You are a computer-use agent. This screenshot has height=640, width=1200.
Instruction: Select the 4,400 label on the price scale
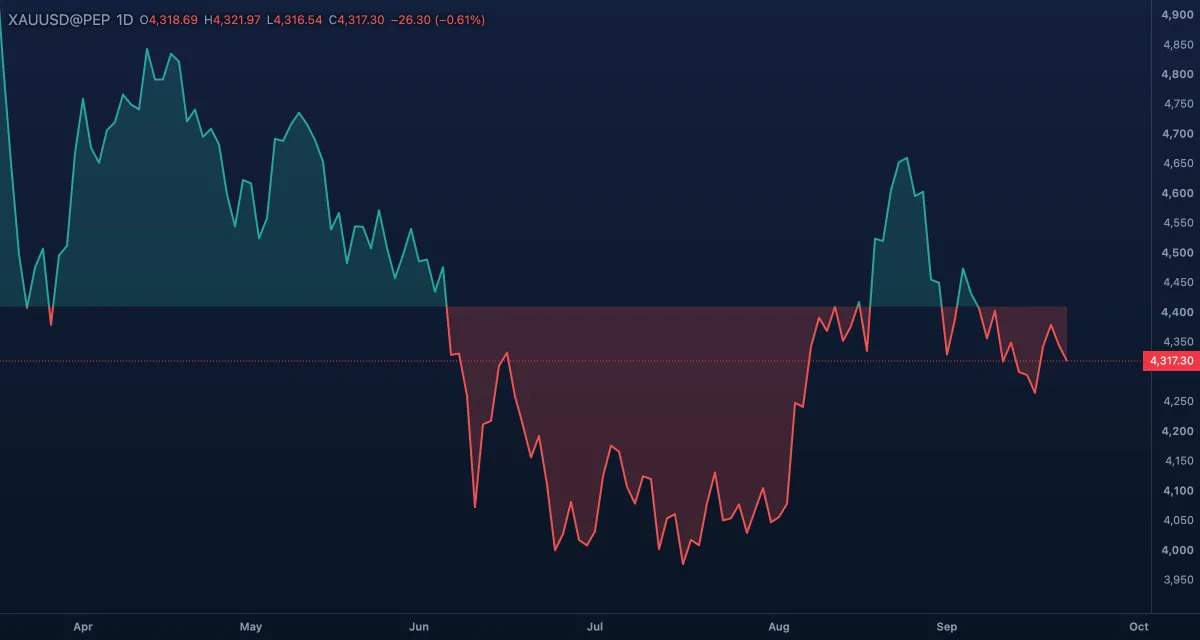click(x=1177, y=312)
